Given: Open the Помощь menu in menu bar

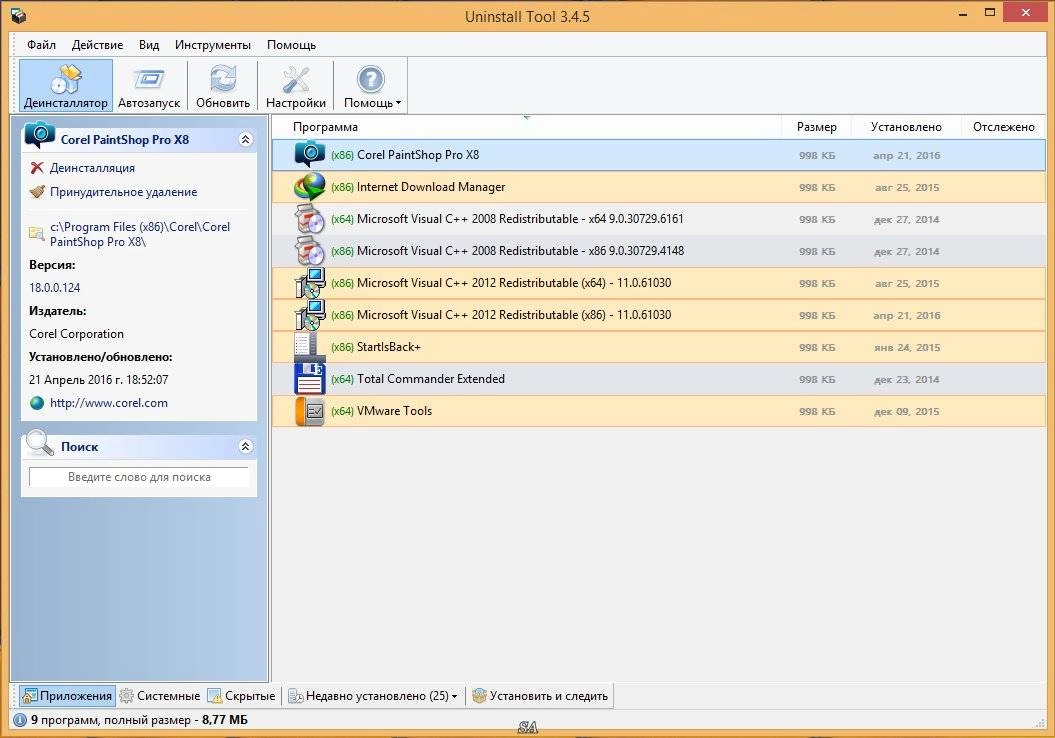Looking at the screenshot, I should (291, 45).
